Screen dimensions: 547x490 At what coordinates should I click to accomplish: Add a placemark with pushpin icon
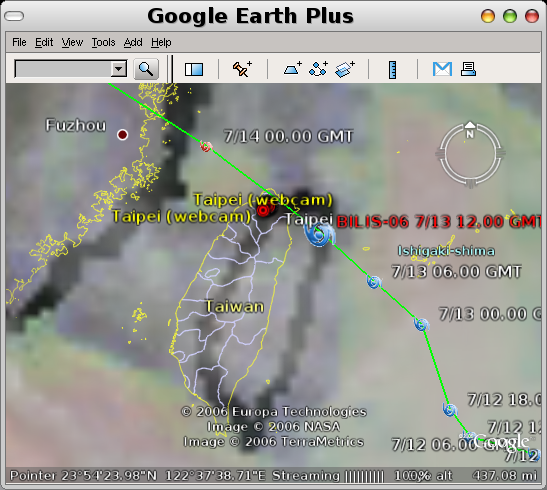(242, 69)
